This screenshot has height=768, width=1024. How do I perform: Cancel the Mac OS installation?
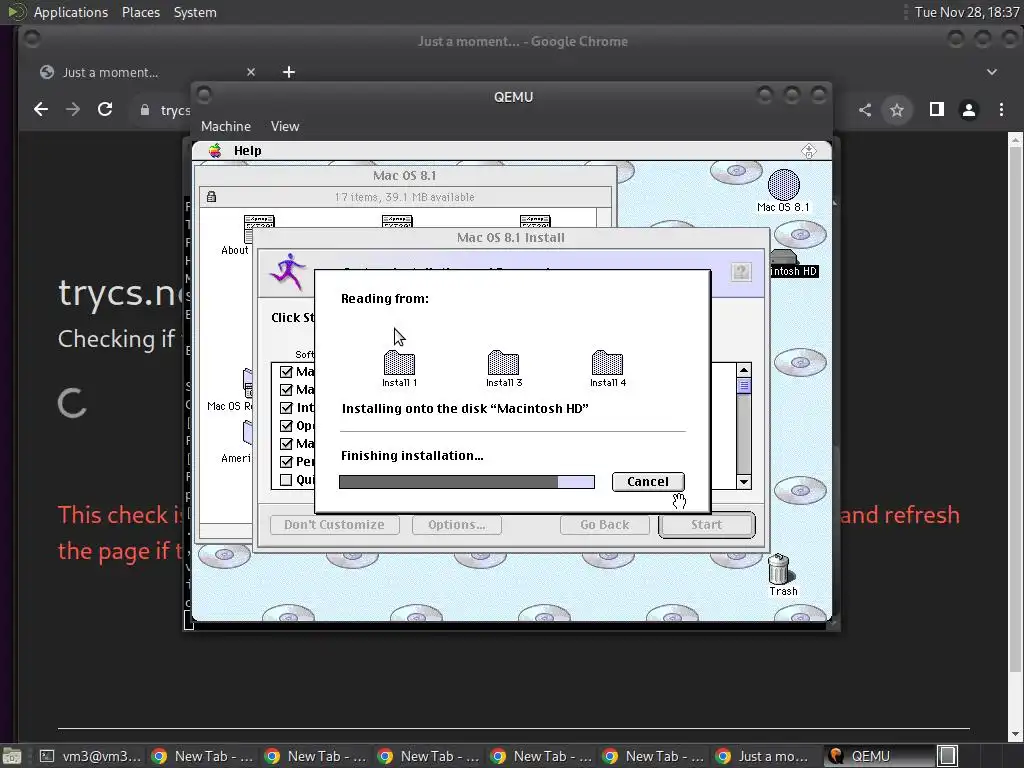point(648,481)
